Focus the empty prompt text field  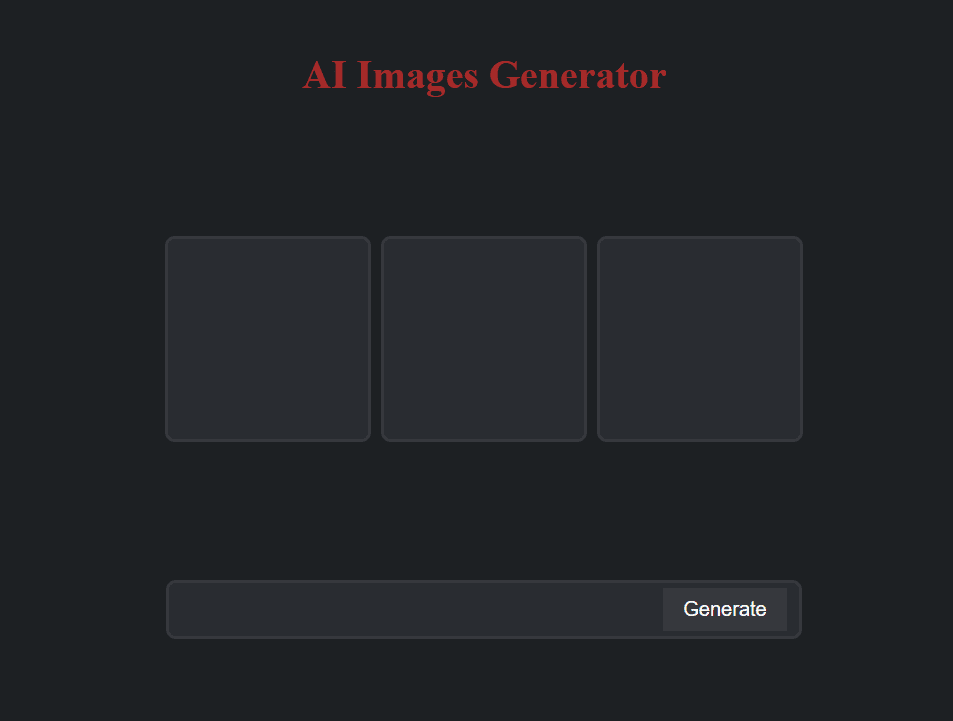pos(416,609)
